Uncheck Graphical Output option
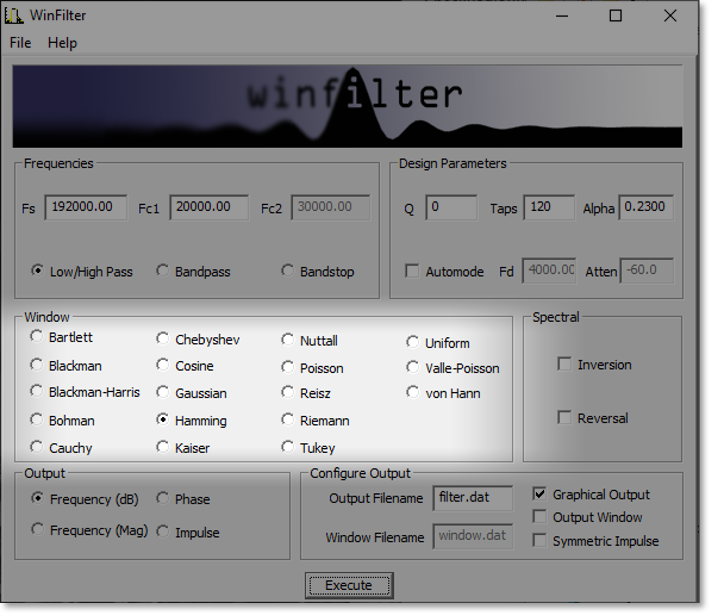This screenshot has width=709, height=613. tap(540, 494)
